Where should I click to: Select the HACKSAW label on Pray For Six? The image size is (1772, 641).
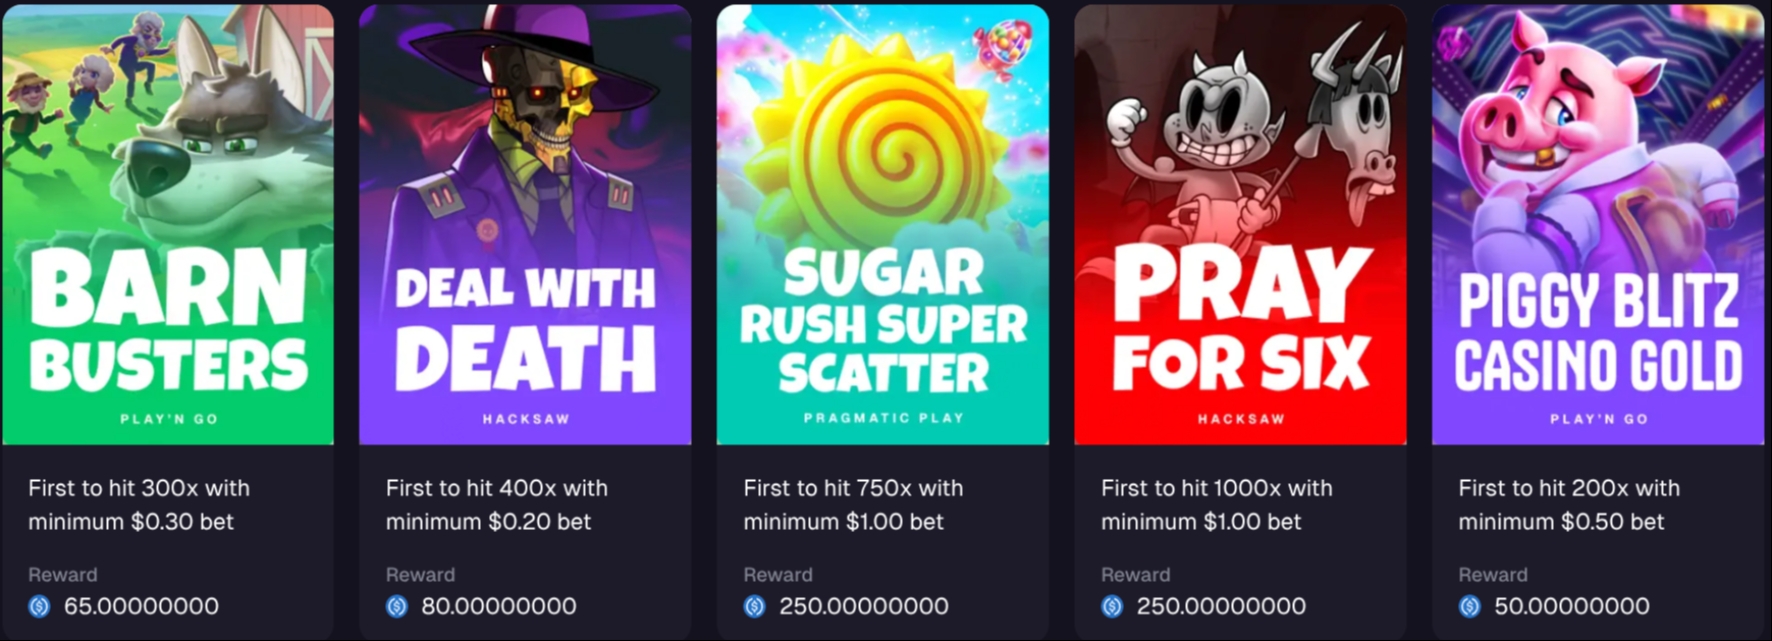coord(1240,420)
